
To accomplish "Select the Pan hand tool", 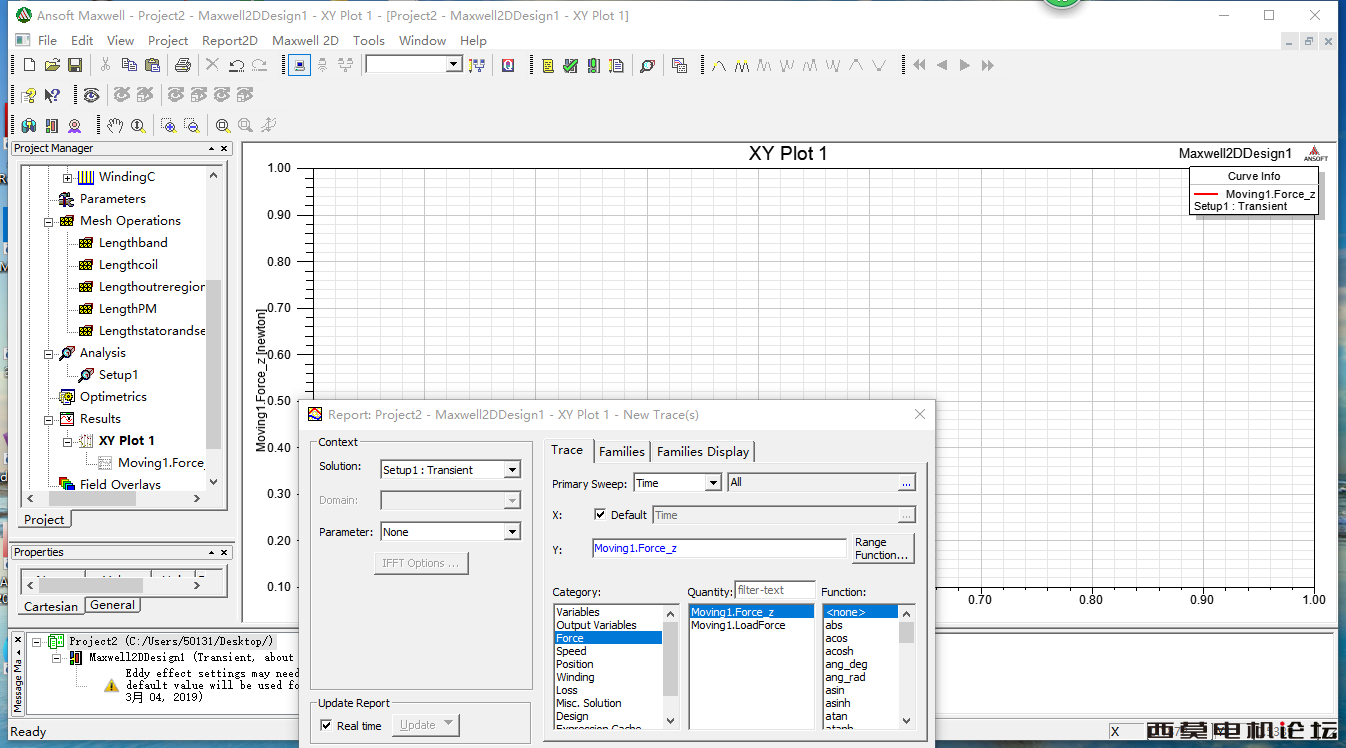I will pos(115,125).
